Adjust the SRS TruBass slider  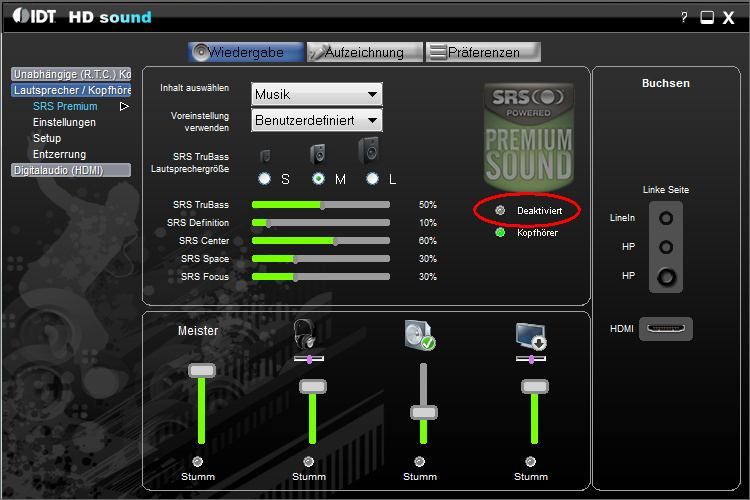[321, 205]
